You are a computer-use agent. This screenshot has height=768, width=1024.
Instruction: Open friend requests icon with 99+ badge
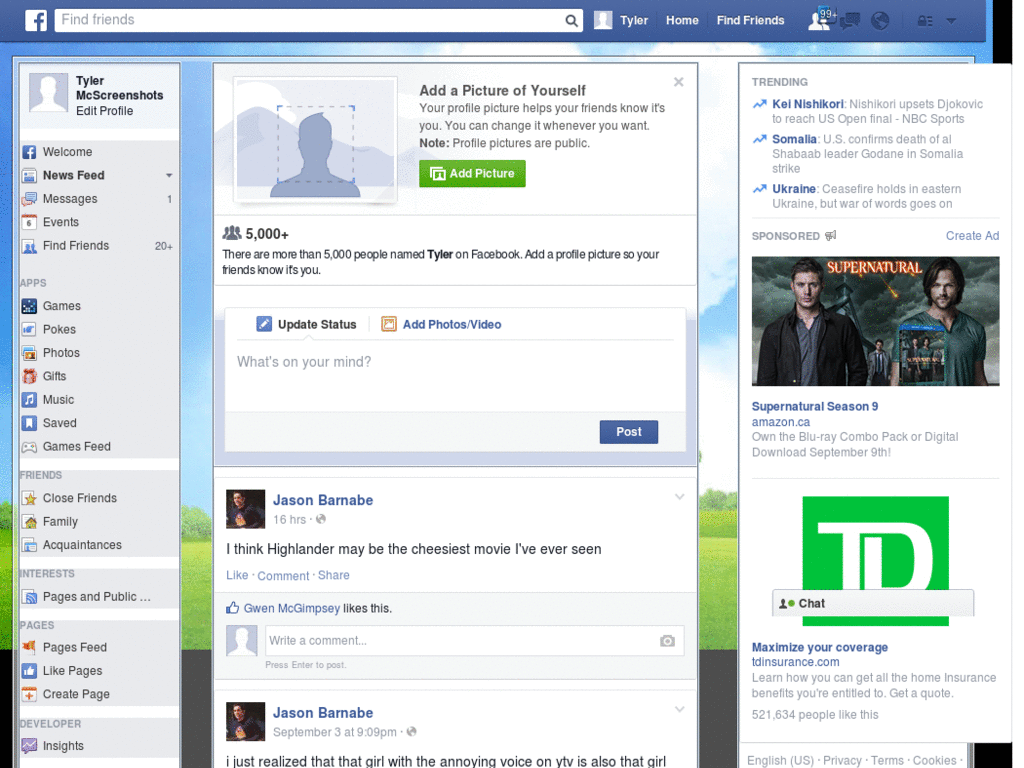tap(820, 20)
